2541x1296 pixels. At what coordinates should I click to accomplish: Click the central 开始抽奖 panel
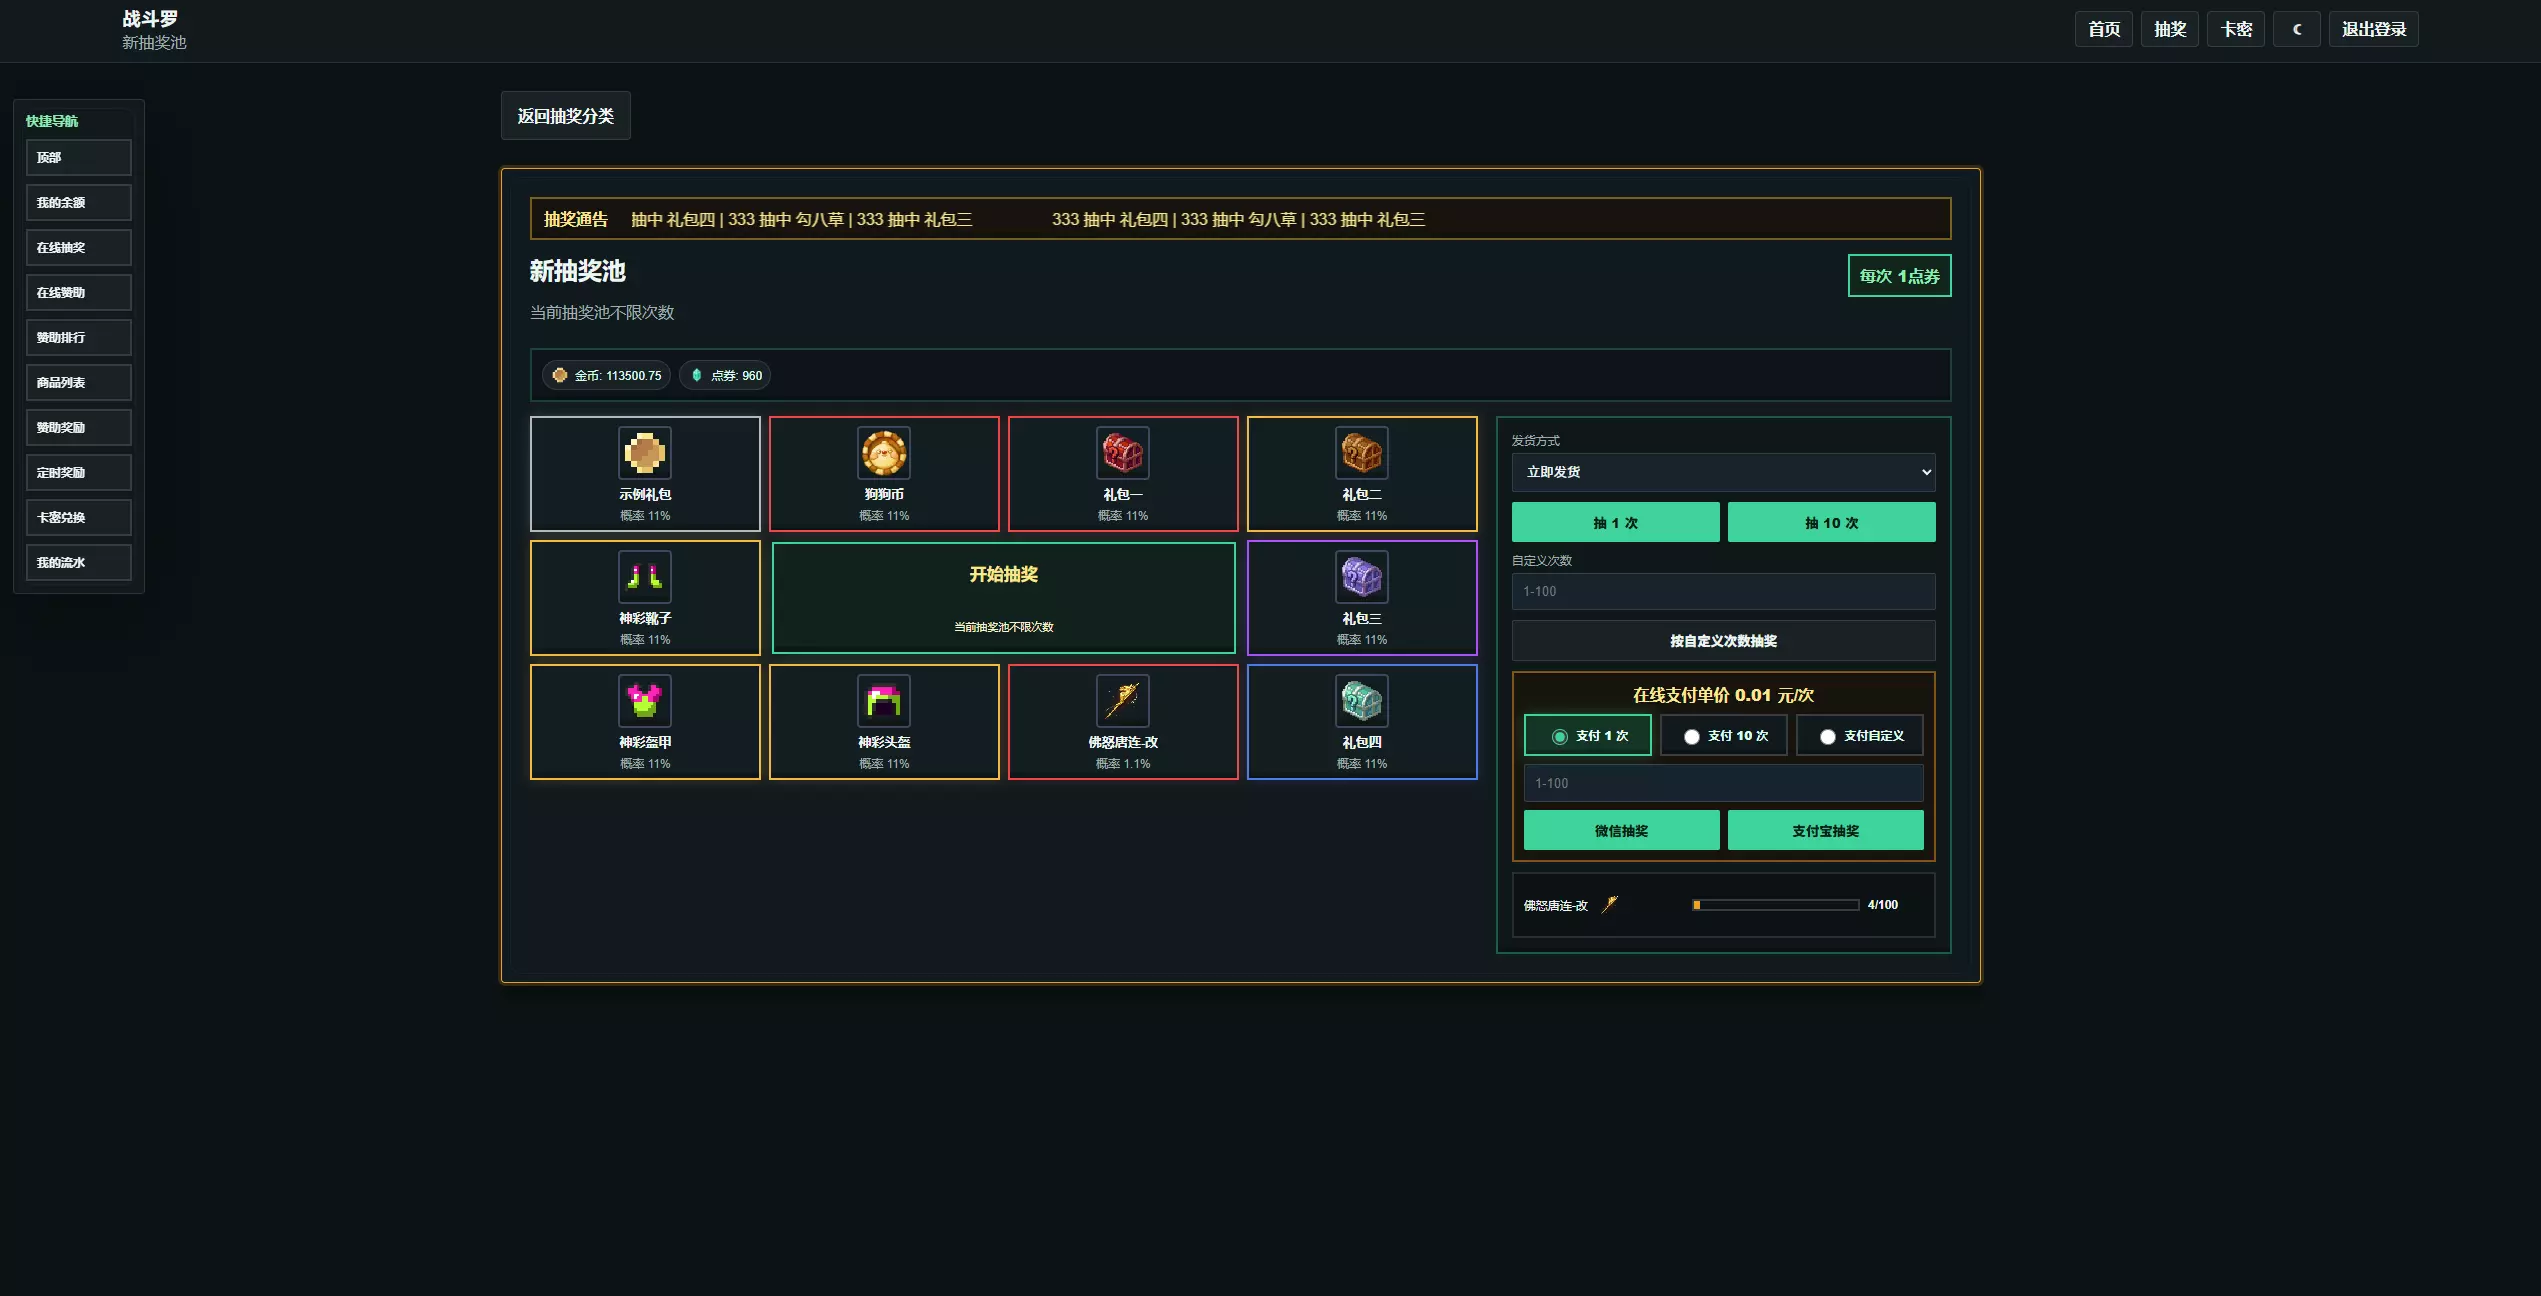(x=1004, y=598)
